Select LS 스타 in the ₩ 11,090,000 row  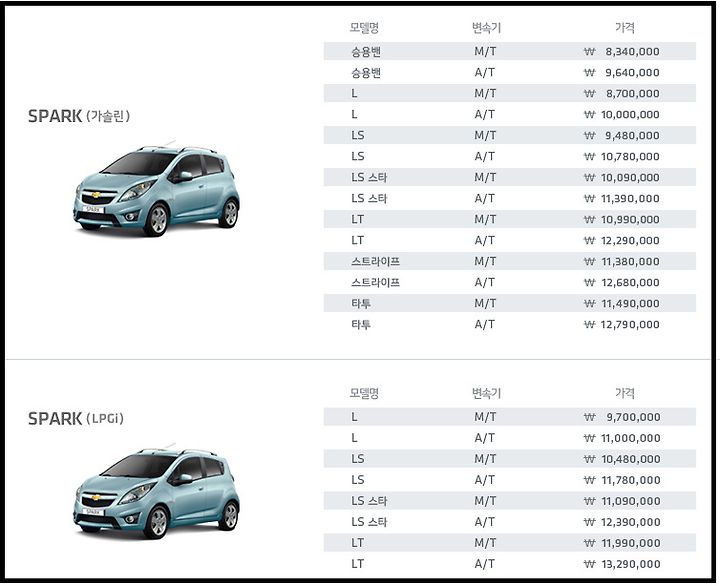coord(369,501)
